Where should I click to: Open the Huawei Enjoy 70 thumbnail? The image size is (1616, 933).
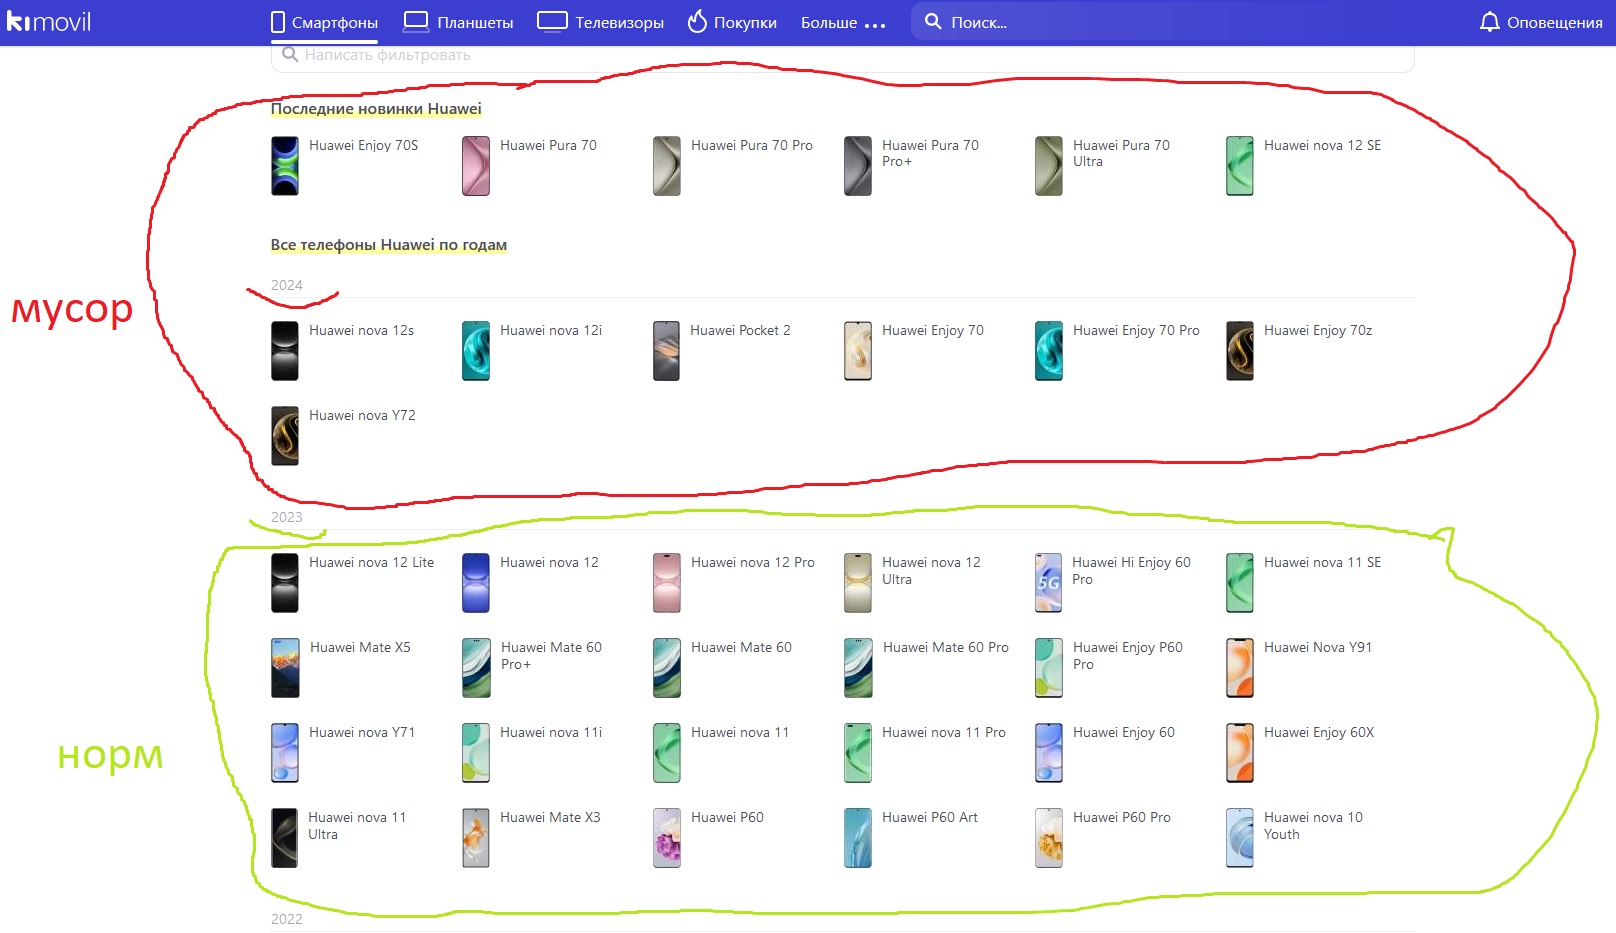tap(858, 351)
